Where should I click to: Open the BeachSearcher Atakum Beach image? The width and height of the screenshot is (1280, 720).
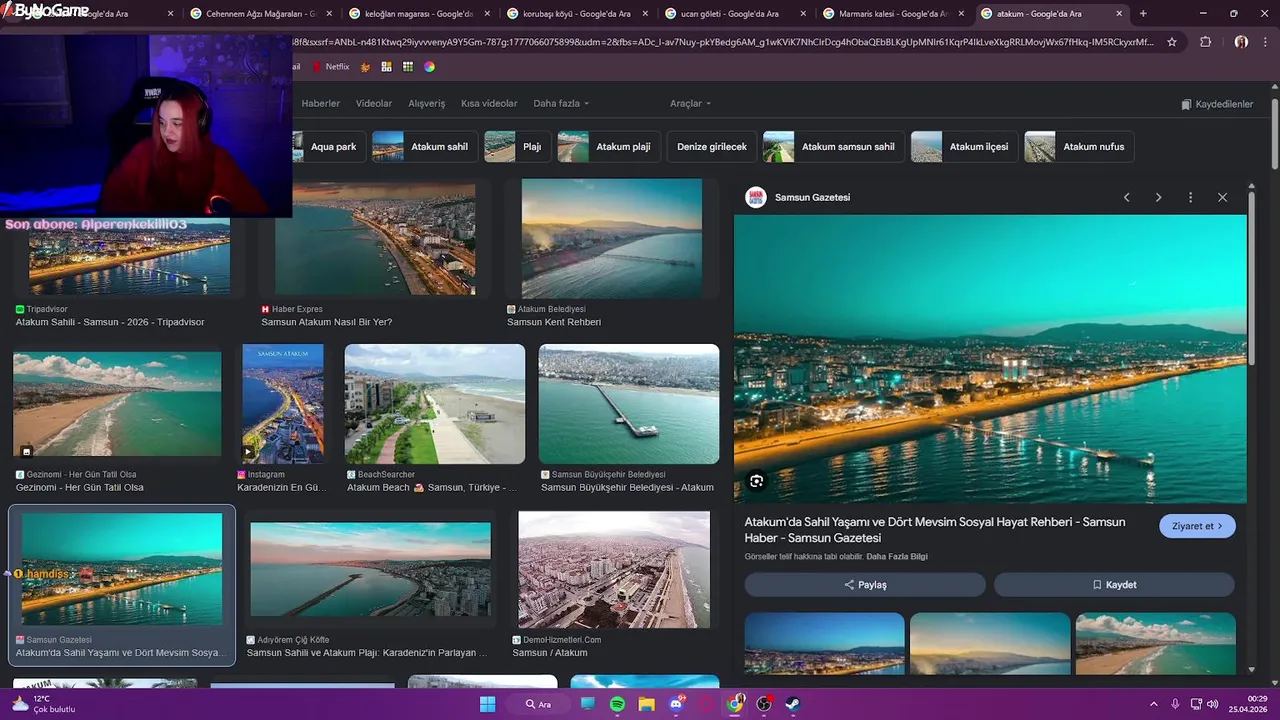pyautogui.click(x=435, y=404)
